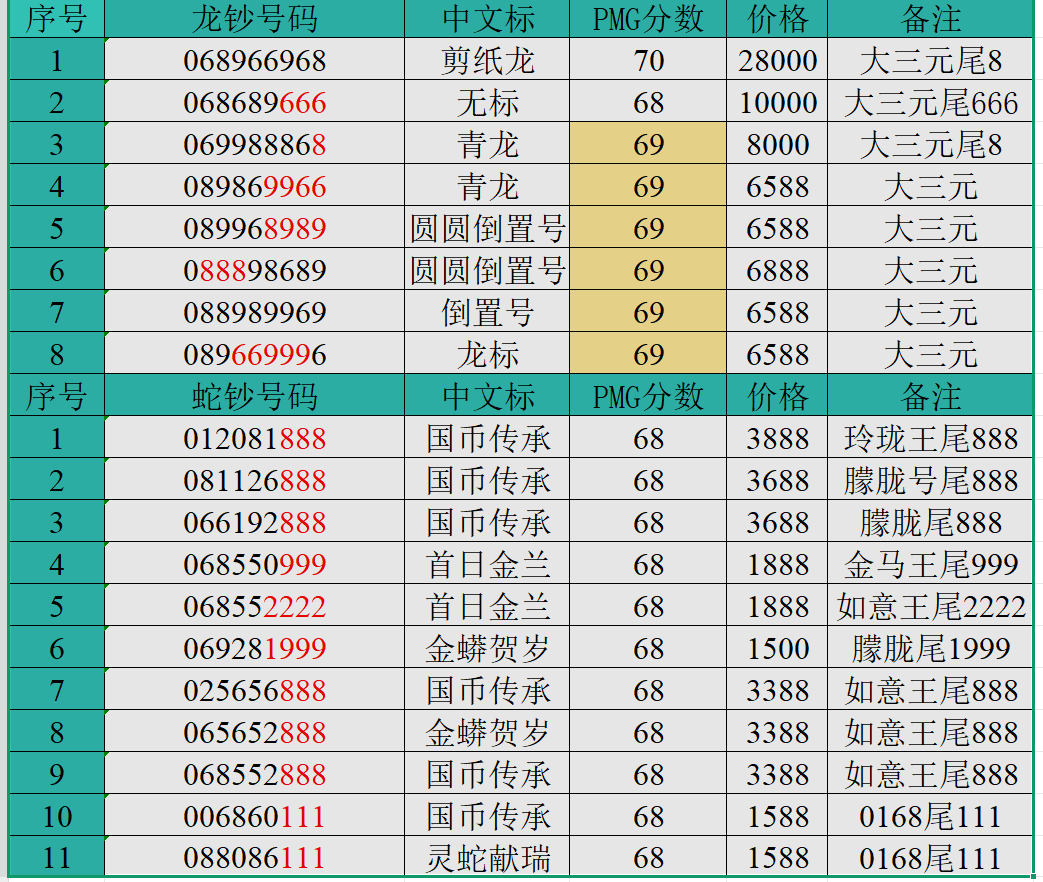Click snake note serial 012081888 cell

[254, 439]
